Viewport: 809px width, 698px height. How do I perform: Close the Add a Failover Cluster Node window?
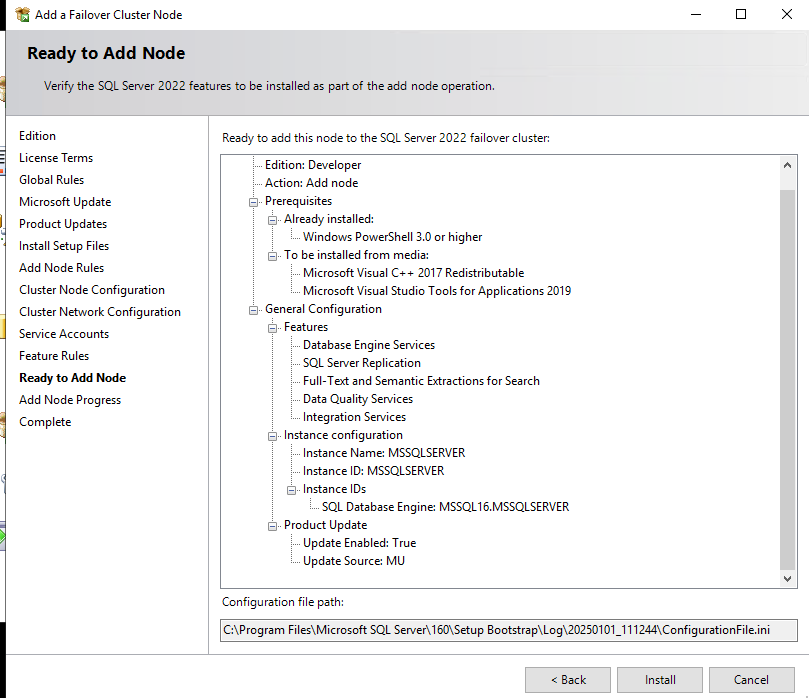tap(786, 14)
